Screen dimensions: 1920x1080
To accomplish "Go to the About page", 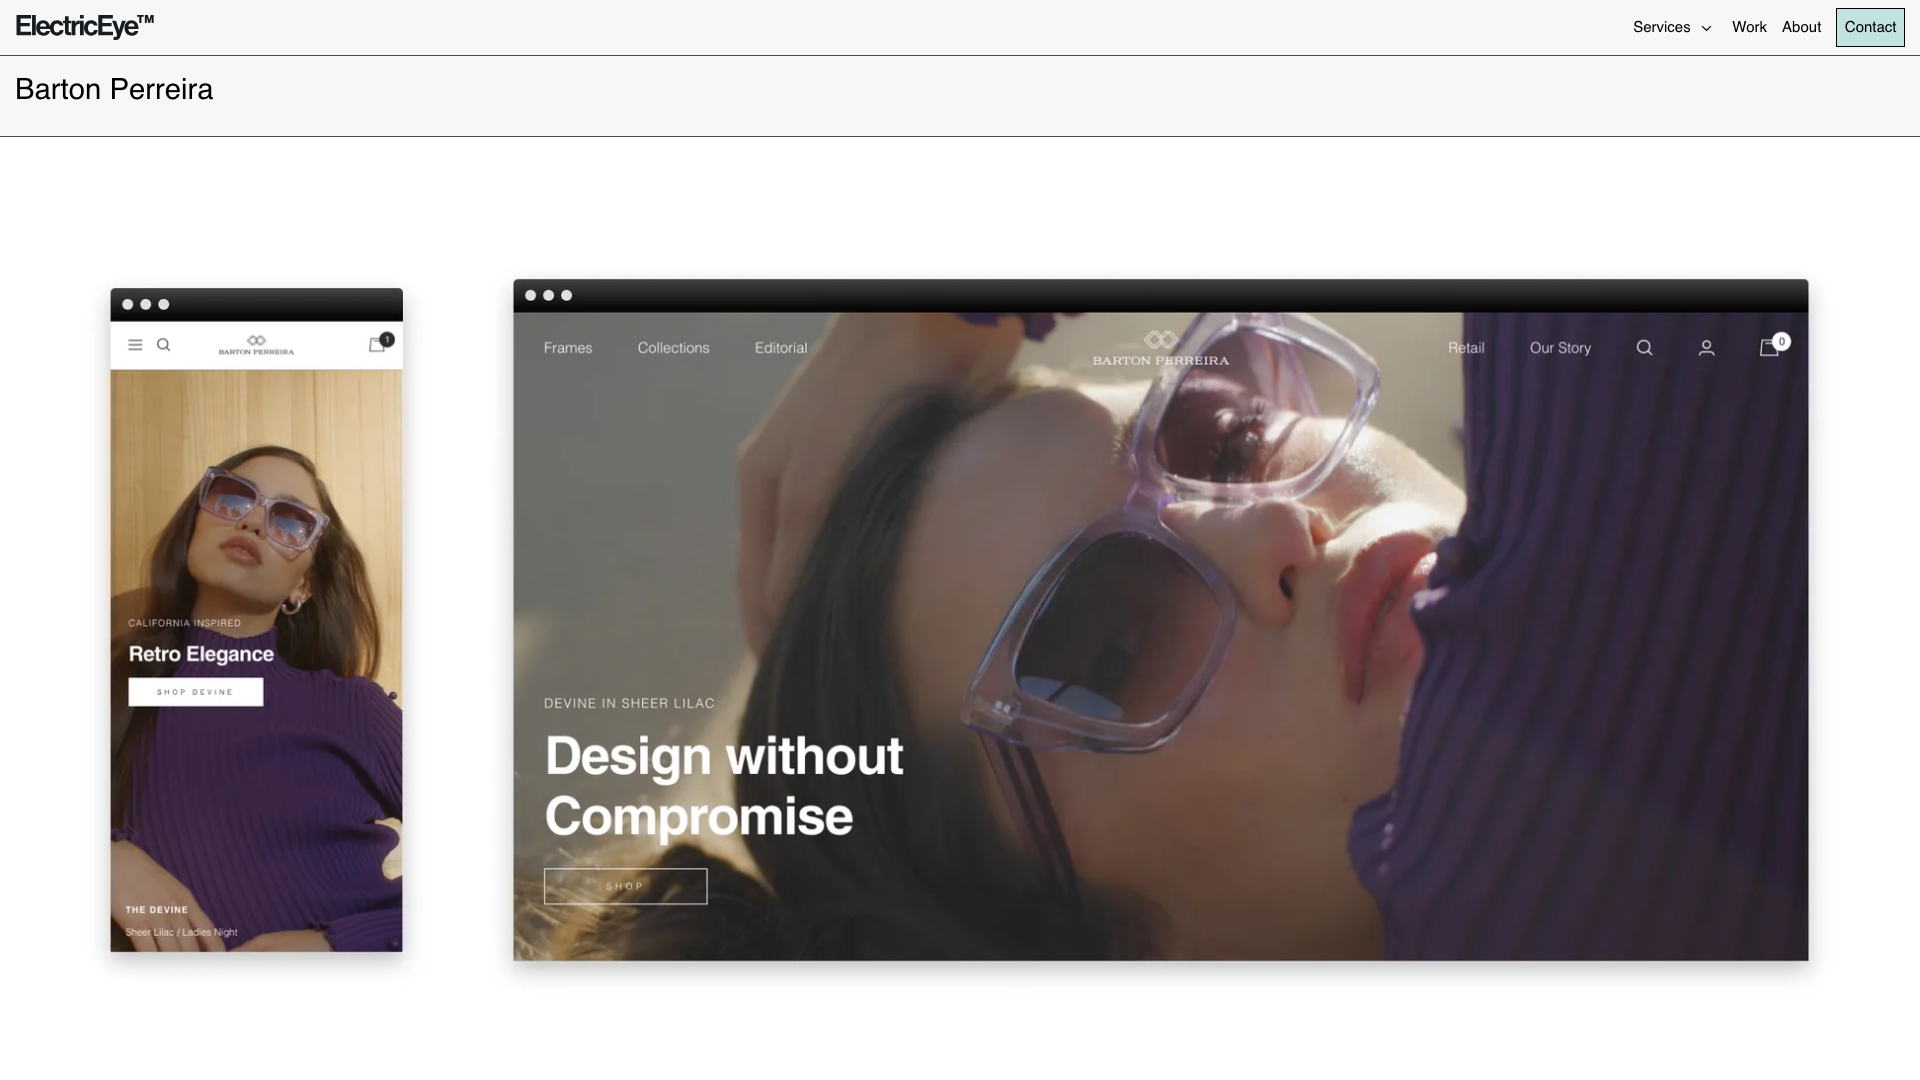I will 1801,27.
